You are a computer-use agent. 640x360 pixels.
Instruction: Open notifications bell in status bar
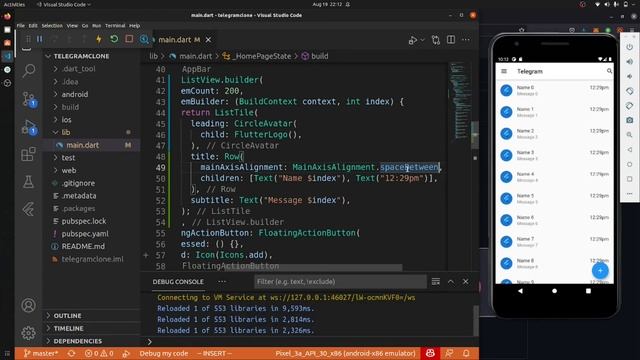point(466,353)
